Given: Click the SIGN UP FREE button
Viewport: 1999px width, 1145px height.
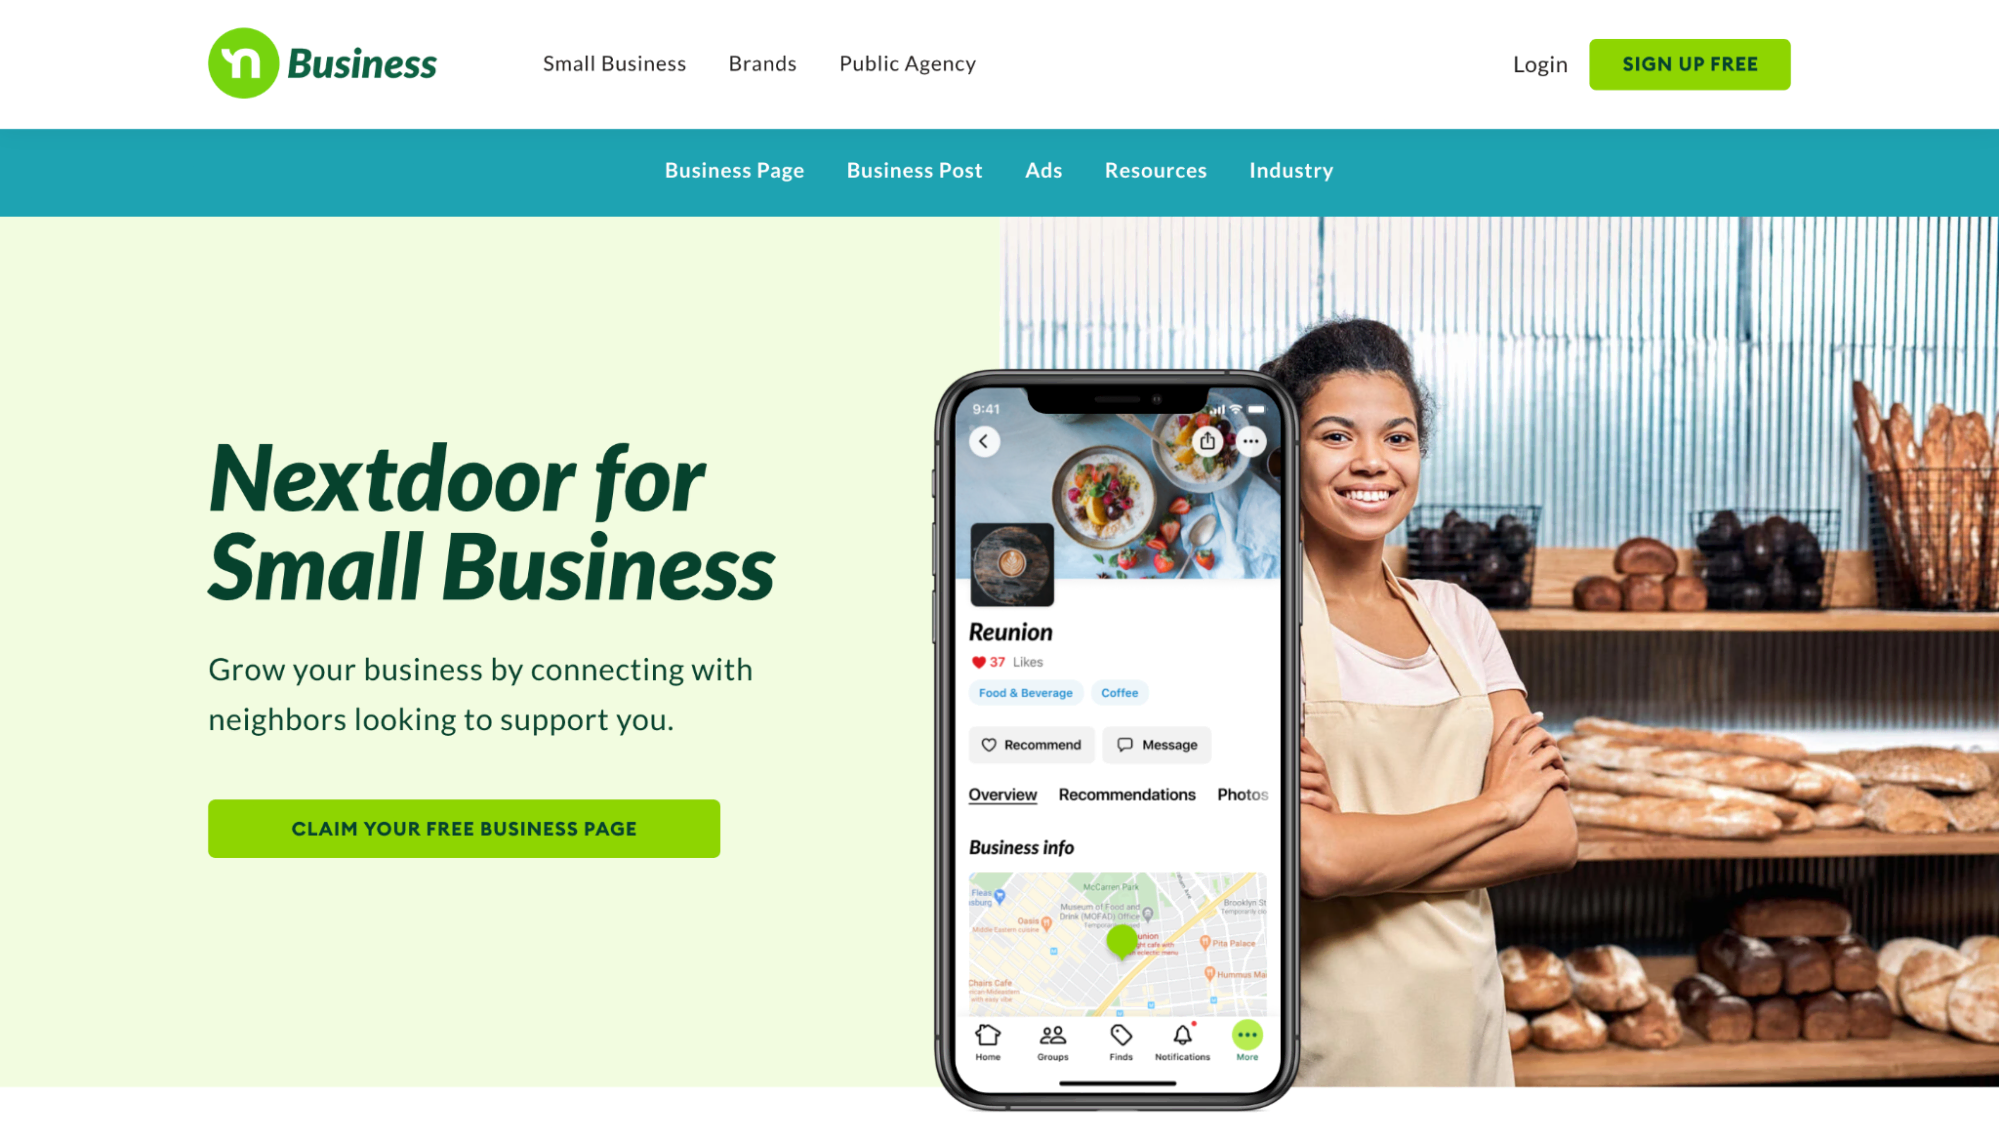Looking at the screenshot, I should point(1690,63).
